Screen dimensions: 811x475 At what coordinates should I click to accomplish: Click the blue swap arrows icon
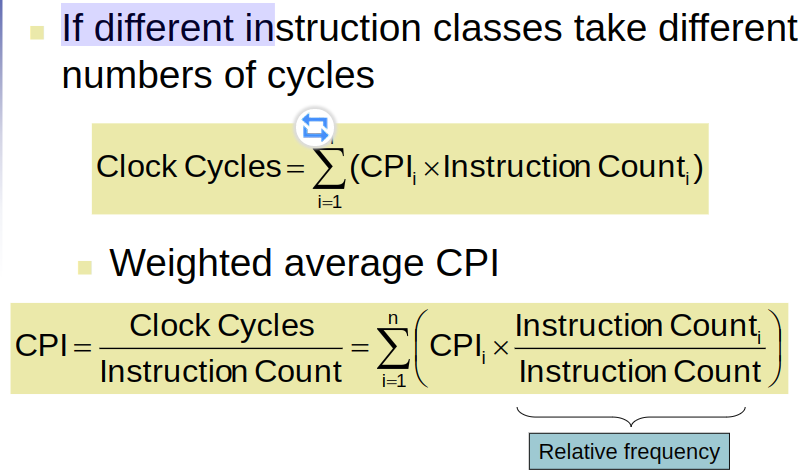315,127
